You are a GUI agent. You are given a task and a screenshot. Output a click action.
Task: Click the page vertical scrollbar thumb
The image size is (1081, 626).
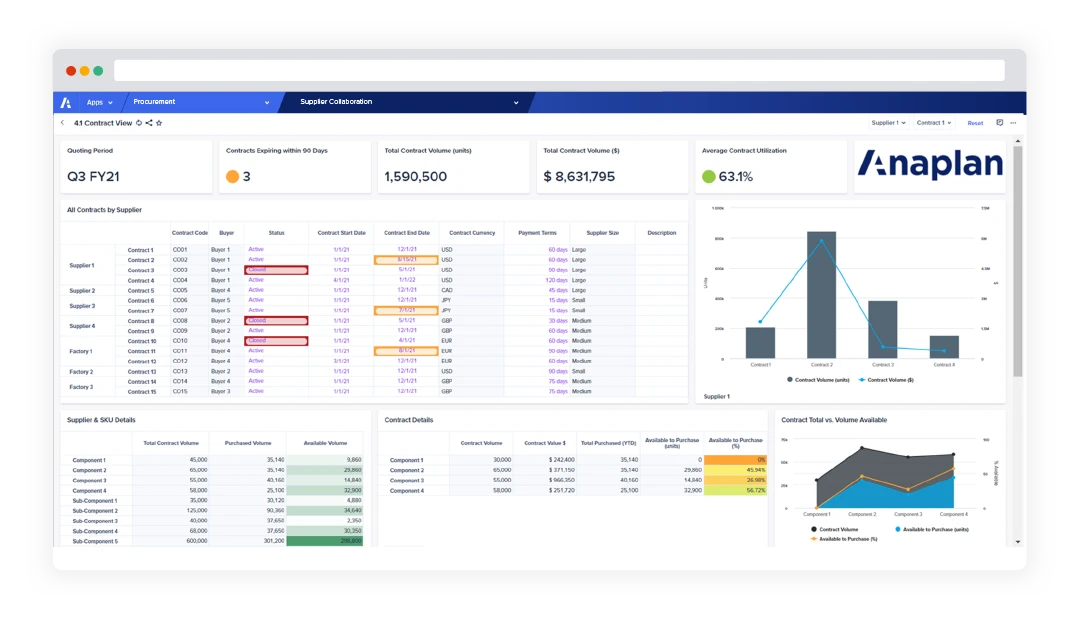tap(1018, 261)
